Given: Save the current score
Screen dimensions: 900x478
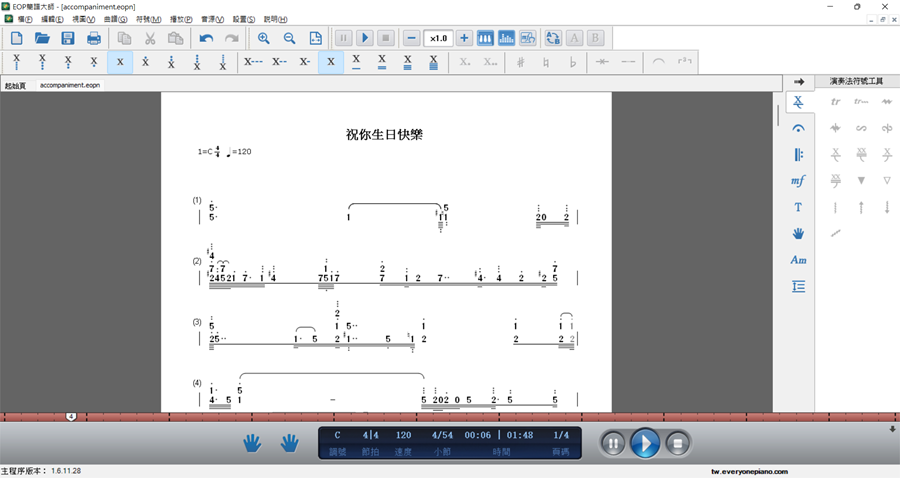Looking at the screenshot, I should 68,38.
